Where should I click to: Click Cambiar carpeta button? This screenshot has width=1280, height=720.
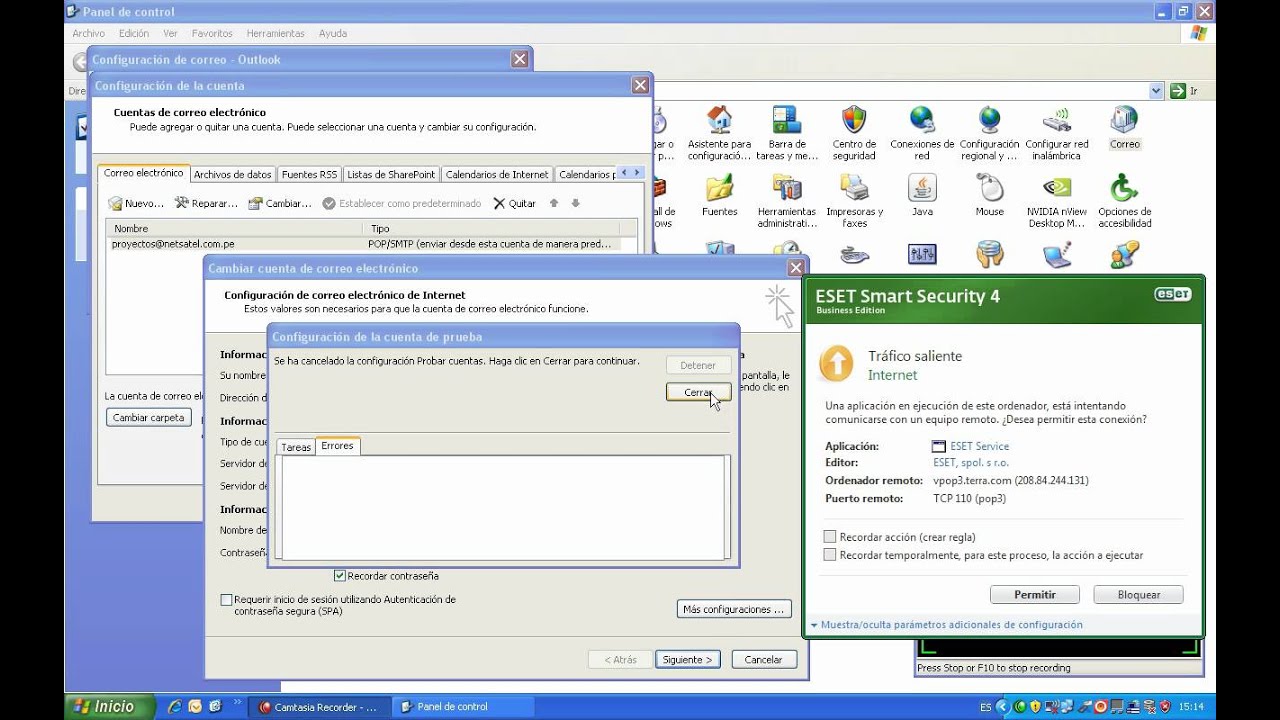click(149, 418)
